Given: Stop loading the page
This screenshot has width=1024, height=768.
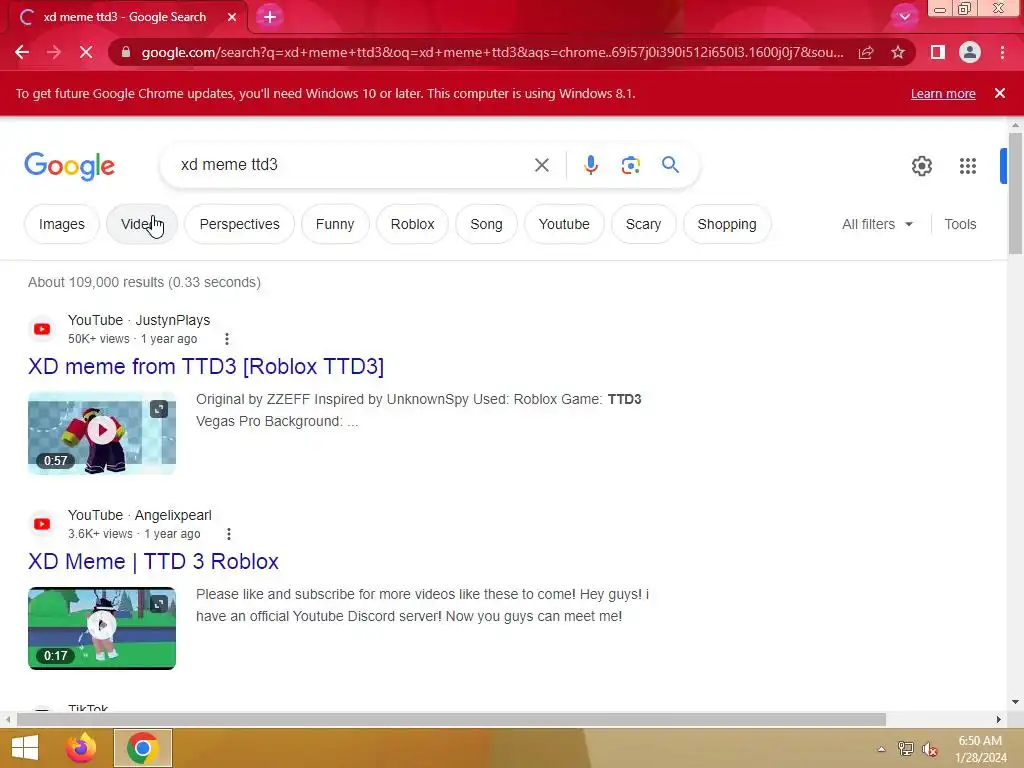Looking at the screenshot, I should tap(86, 52).
